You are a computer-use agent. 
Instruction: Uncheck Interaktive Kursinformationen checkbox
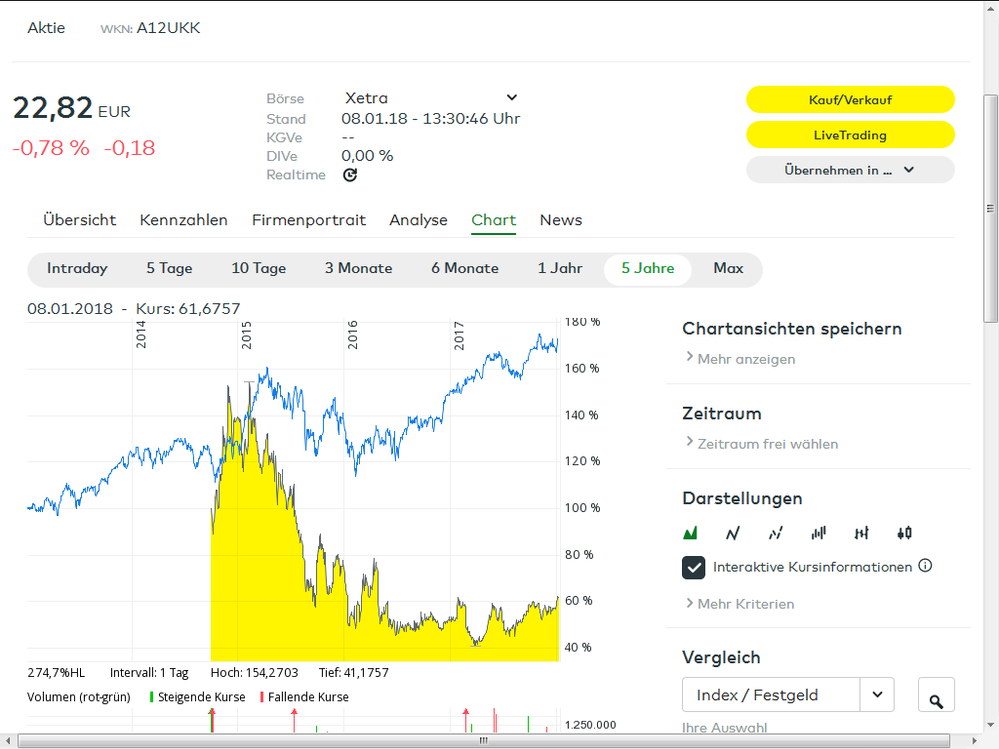click(694, 567)
